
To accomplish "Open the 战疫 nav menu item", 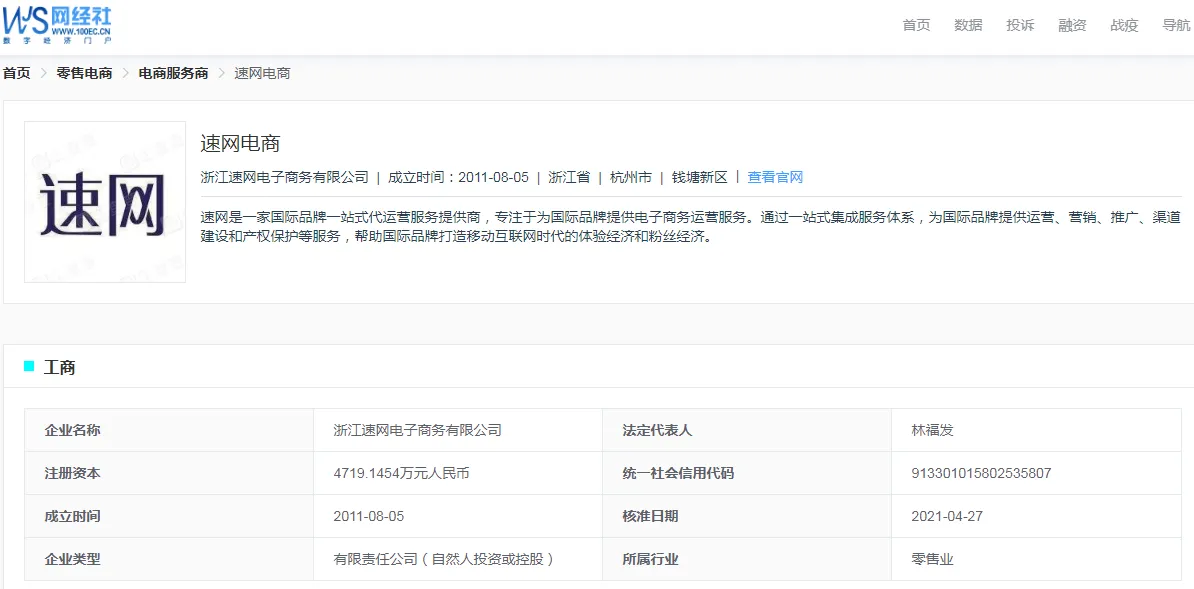I will pos(1124,25).
